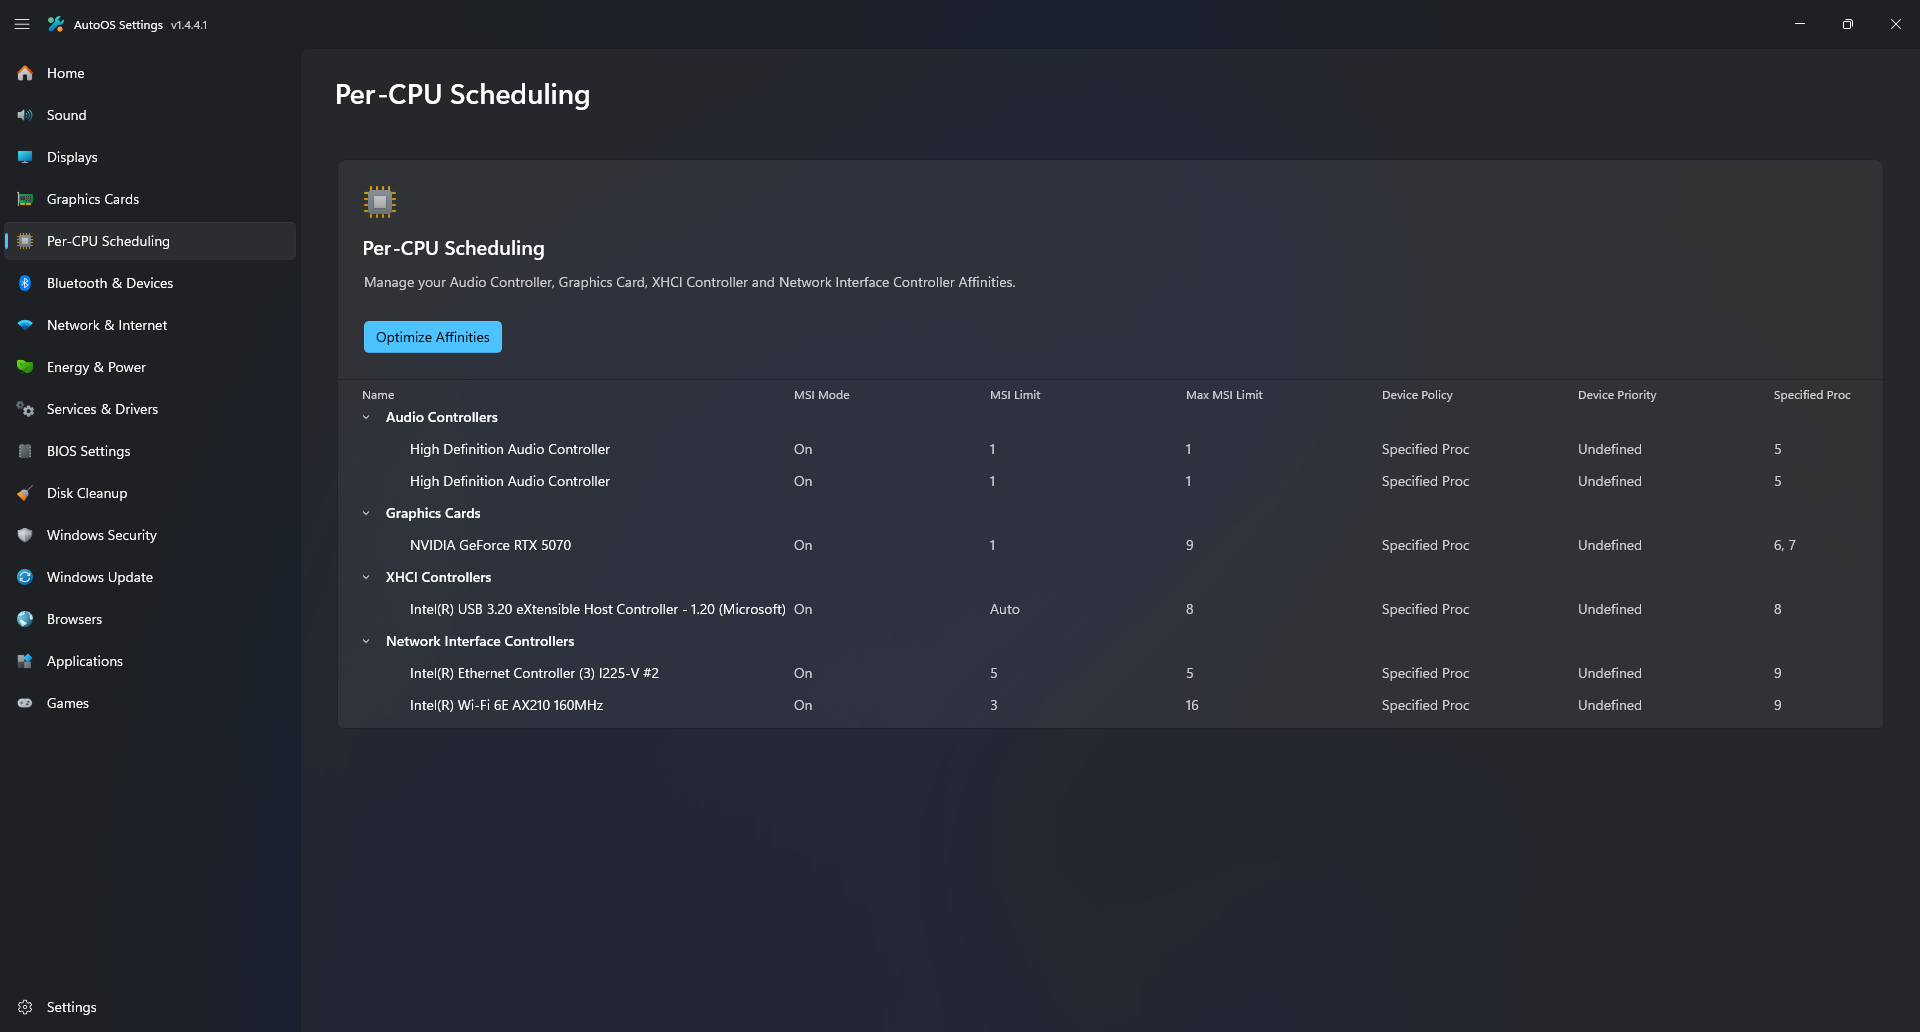Restore down the AutoOS Settings window
The width and height of the screenshot is (1920, 1032).
(1848, 24)
